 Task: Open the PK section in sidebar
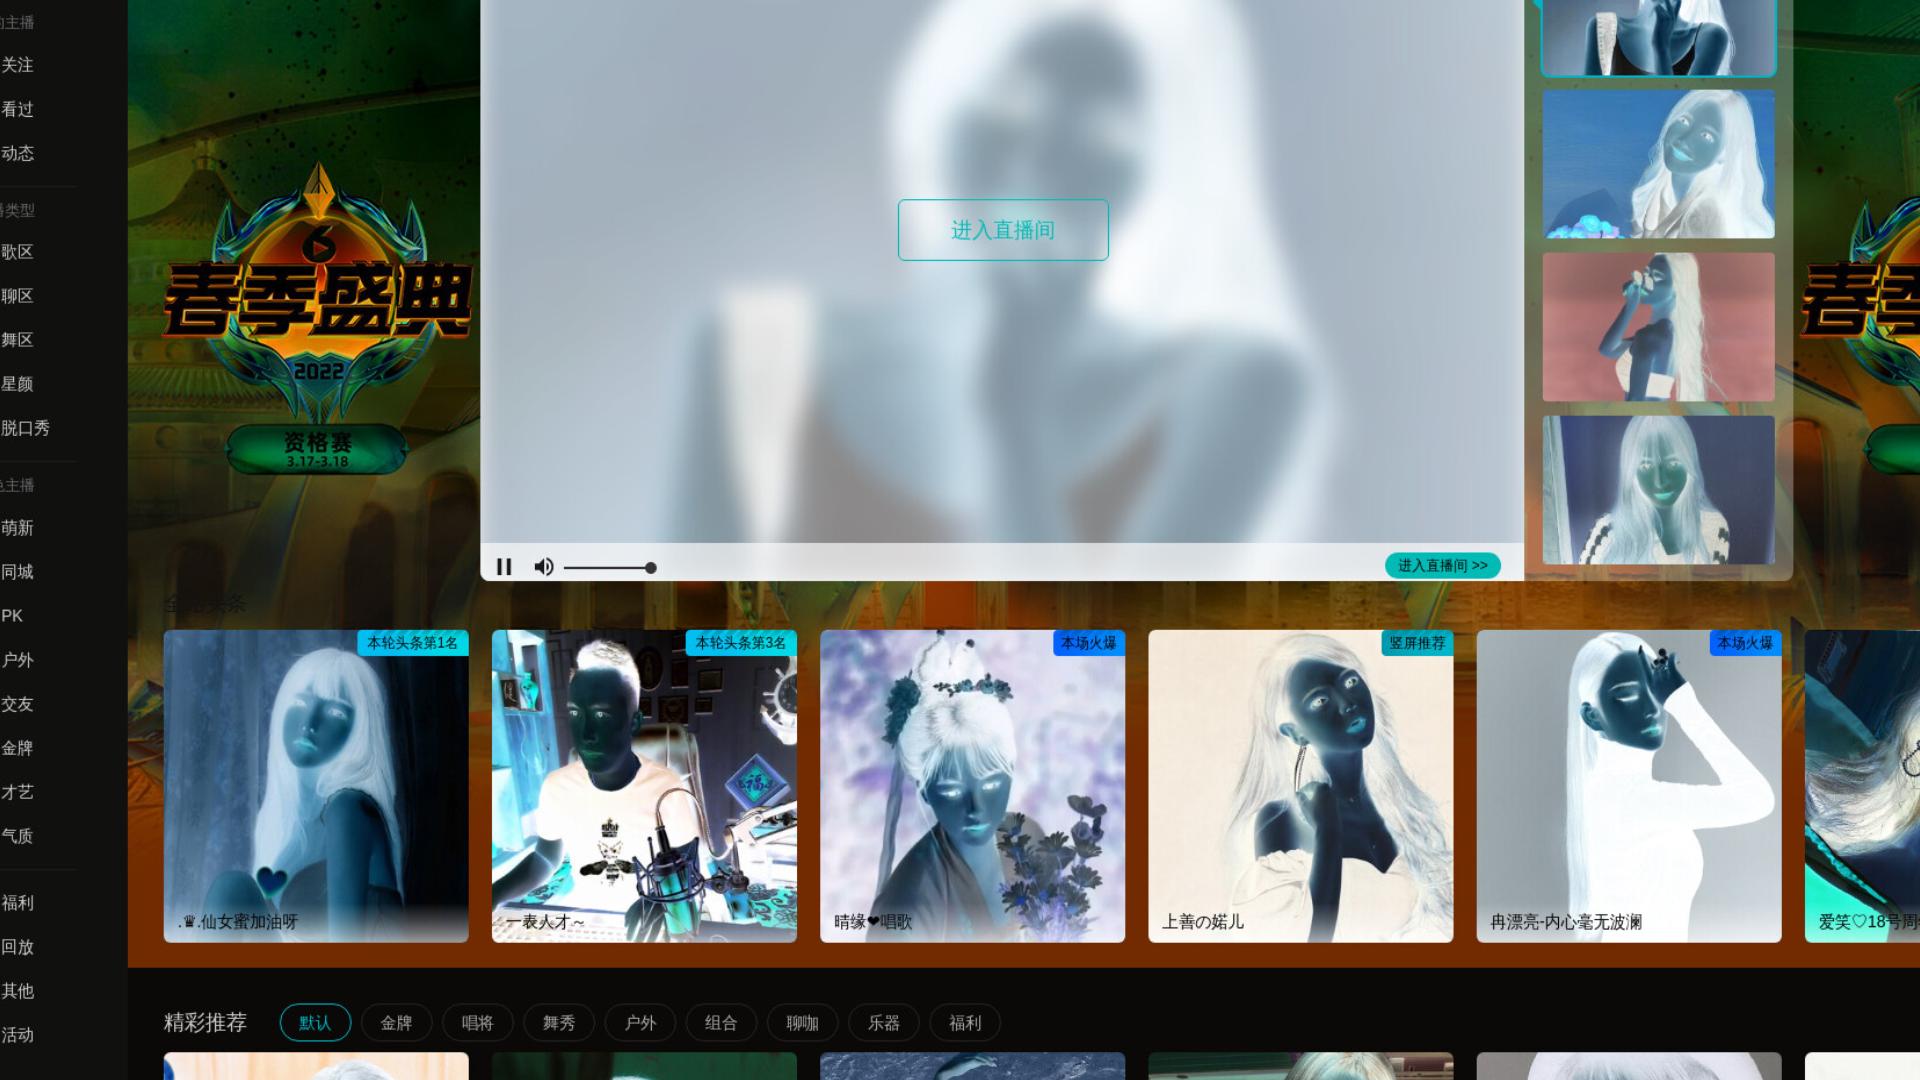[x=12, y=616]
